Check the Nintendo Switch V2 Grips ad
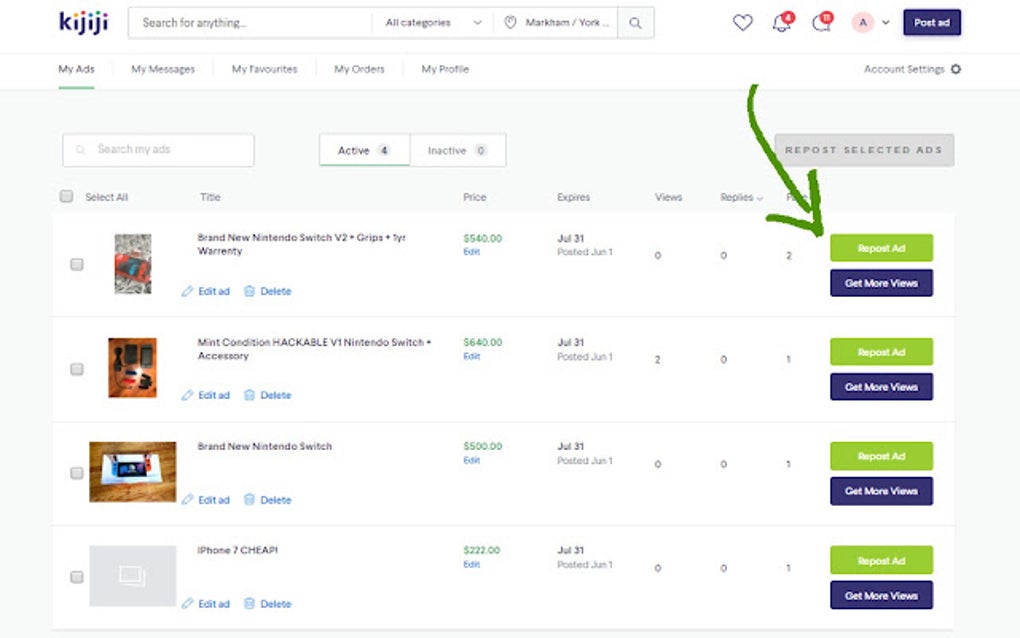This screenshot has width=1020, height=638. [77, 265]
